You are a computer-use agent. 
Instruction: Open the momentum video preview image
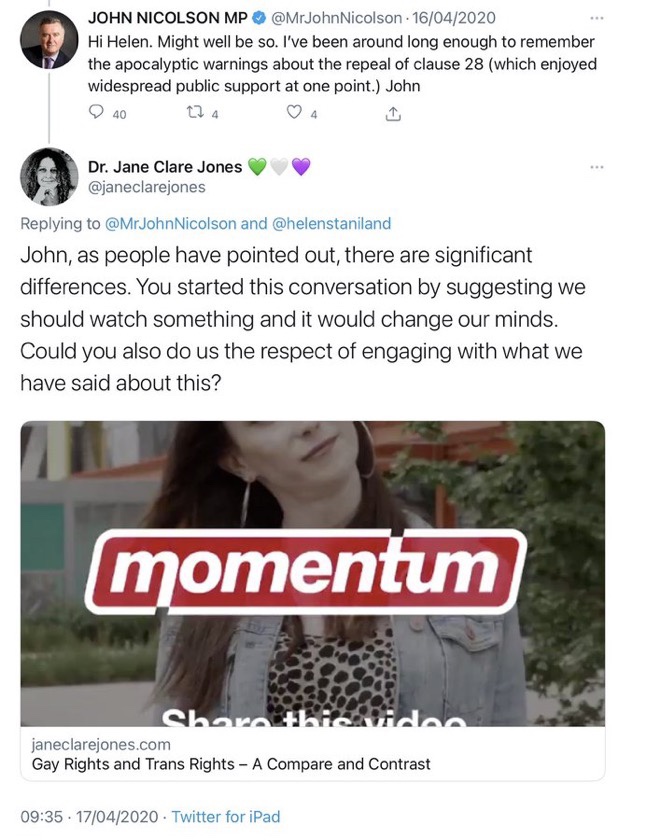(x=313, y=573)
